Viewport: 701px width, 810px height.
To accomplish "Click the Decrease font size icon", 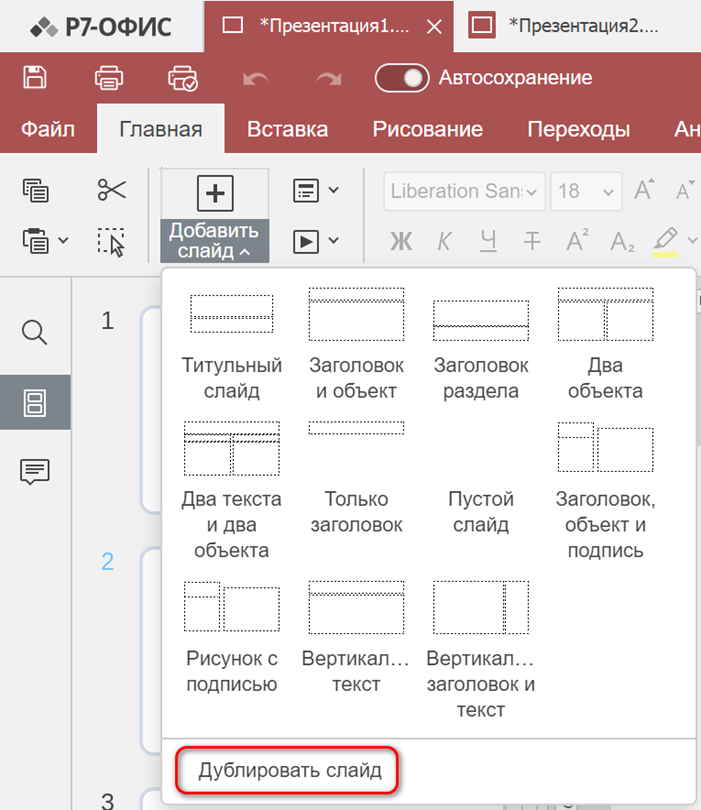I will (x=685, y=190).
